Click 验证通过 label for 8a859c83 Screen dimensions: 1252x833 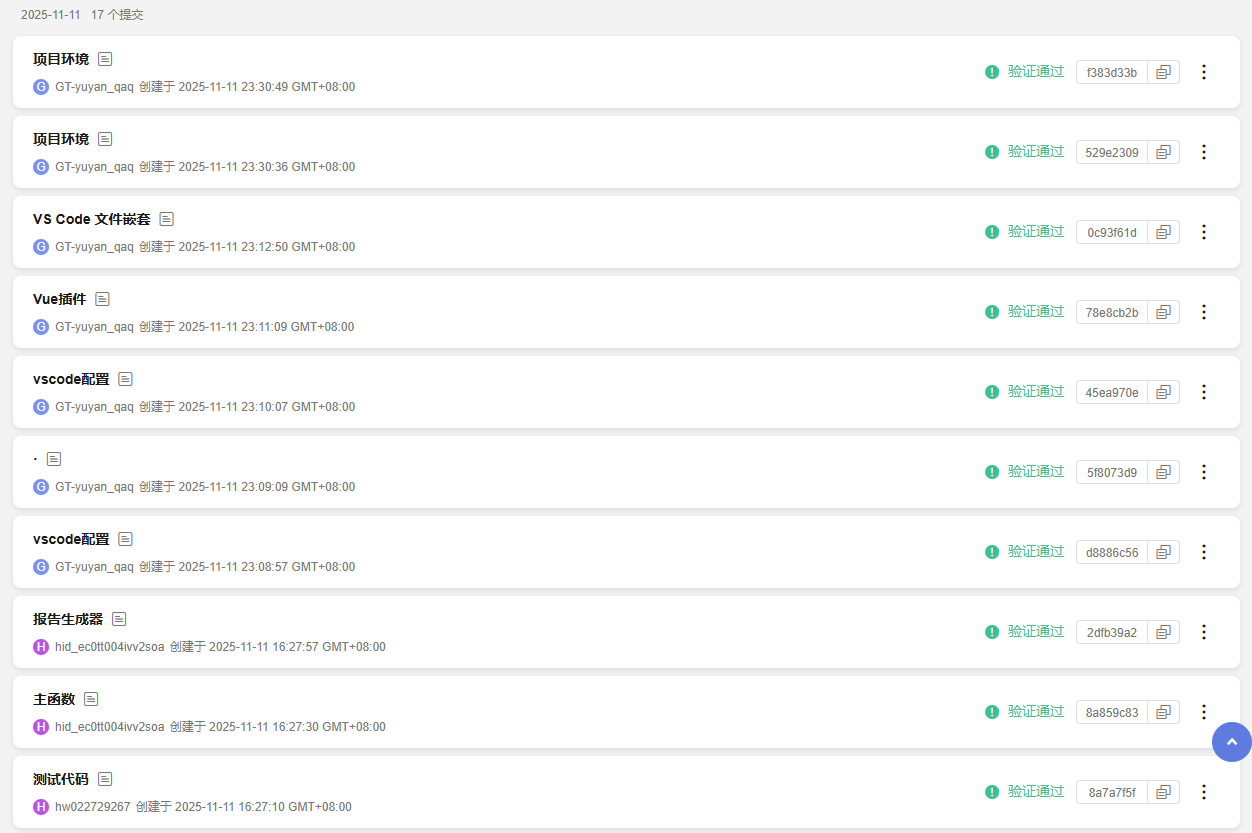1036,712
